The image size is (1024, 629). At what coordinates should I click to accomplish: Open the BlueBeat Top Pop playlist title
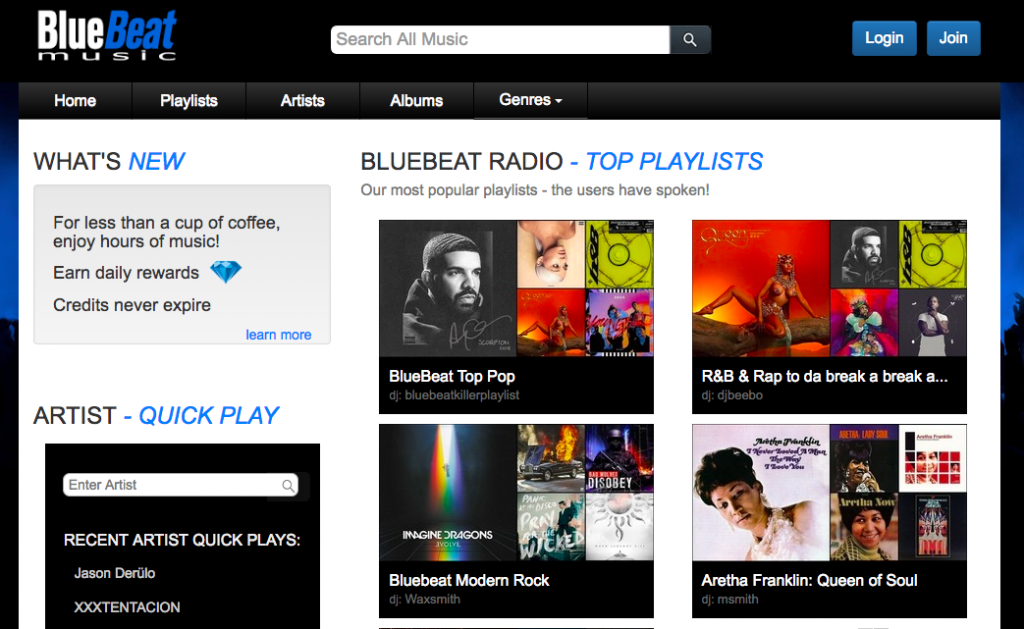click(x=452, y=376)
